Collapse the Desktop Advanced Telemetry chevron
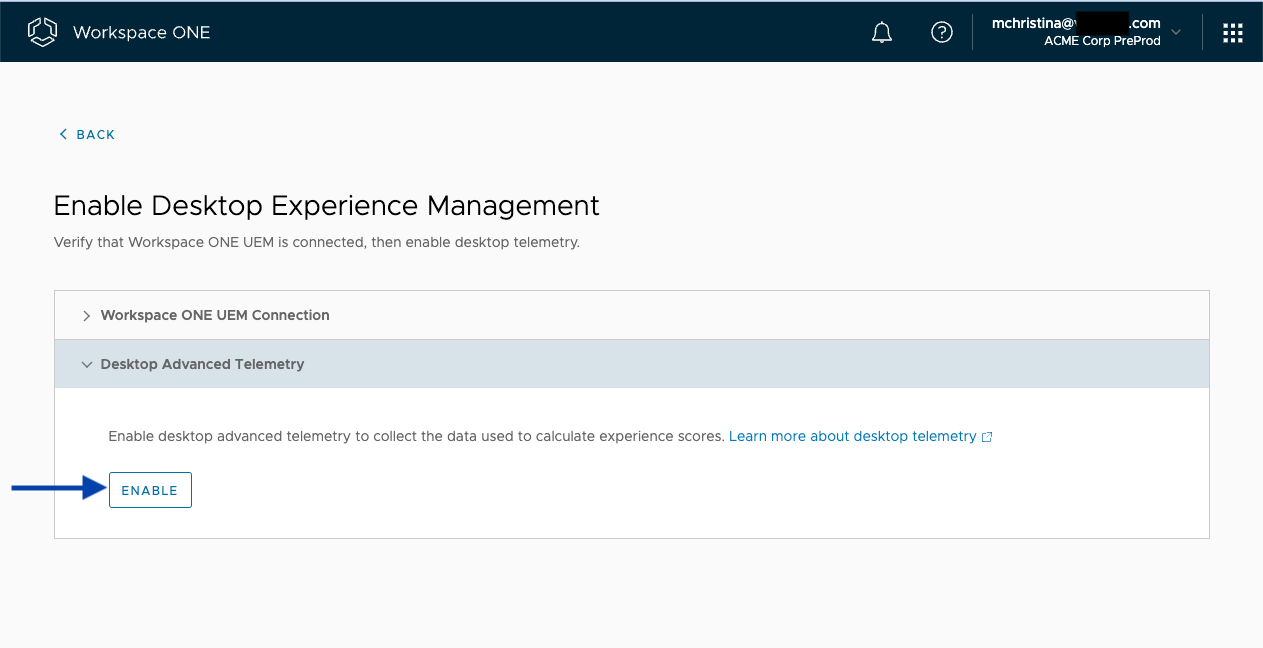 (86, 365)
